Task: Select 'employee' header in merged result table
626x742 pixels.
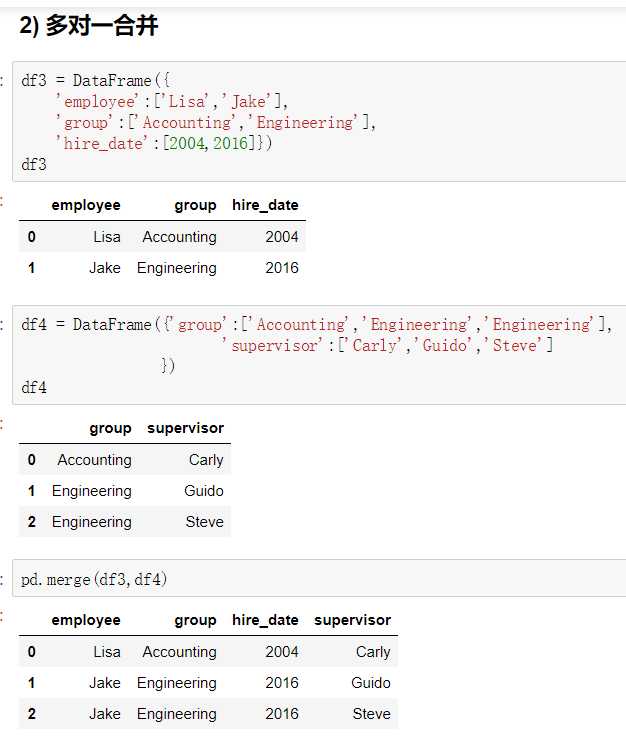Action: coord(86,620)
